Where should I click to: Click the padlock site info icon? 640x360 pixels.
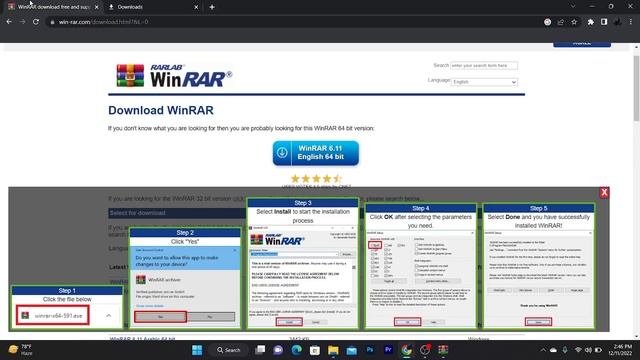click(x=52, y=22)
